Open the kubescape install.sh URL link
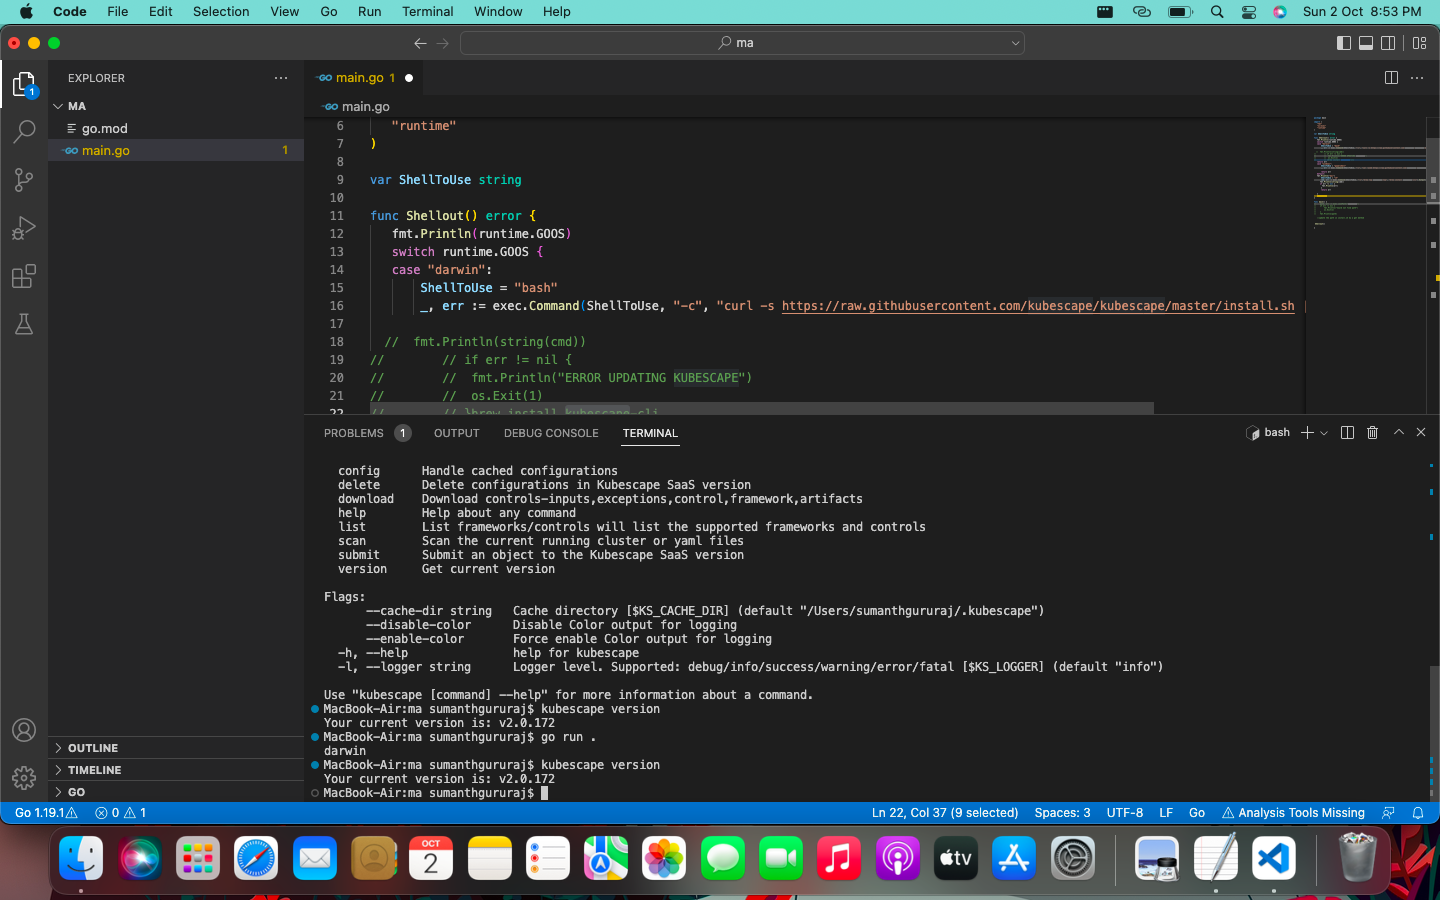Screen dimensions: 1440x900 1038,306
